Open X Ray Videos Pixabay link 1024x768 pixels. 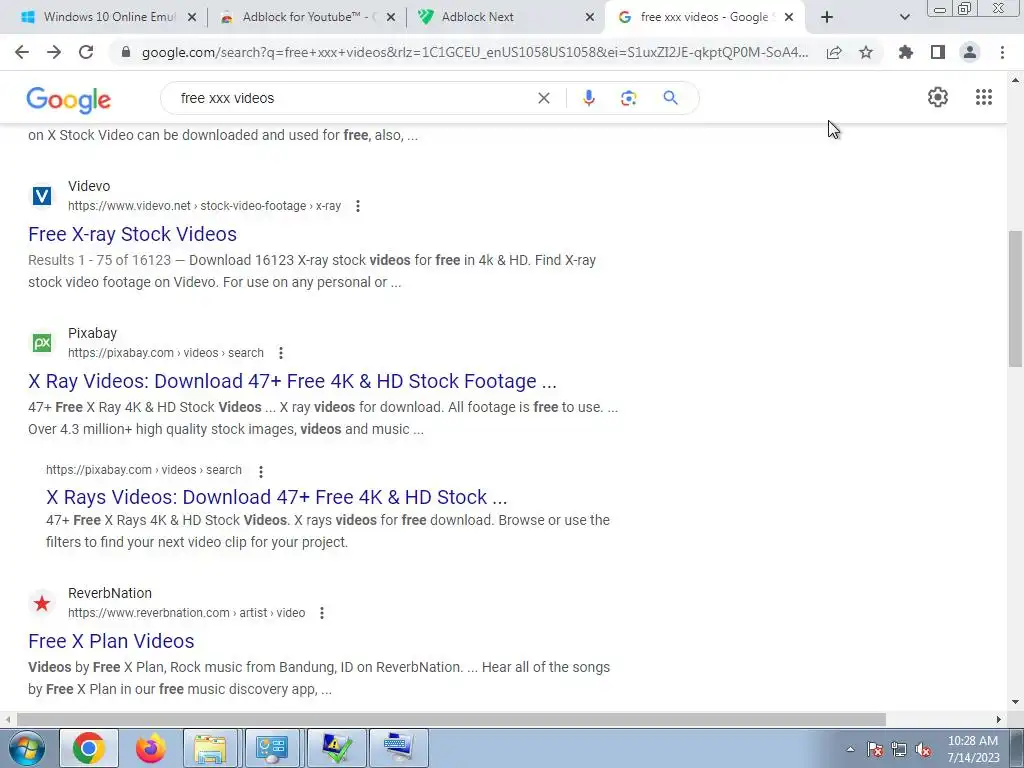[293, 381]
